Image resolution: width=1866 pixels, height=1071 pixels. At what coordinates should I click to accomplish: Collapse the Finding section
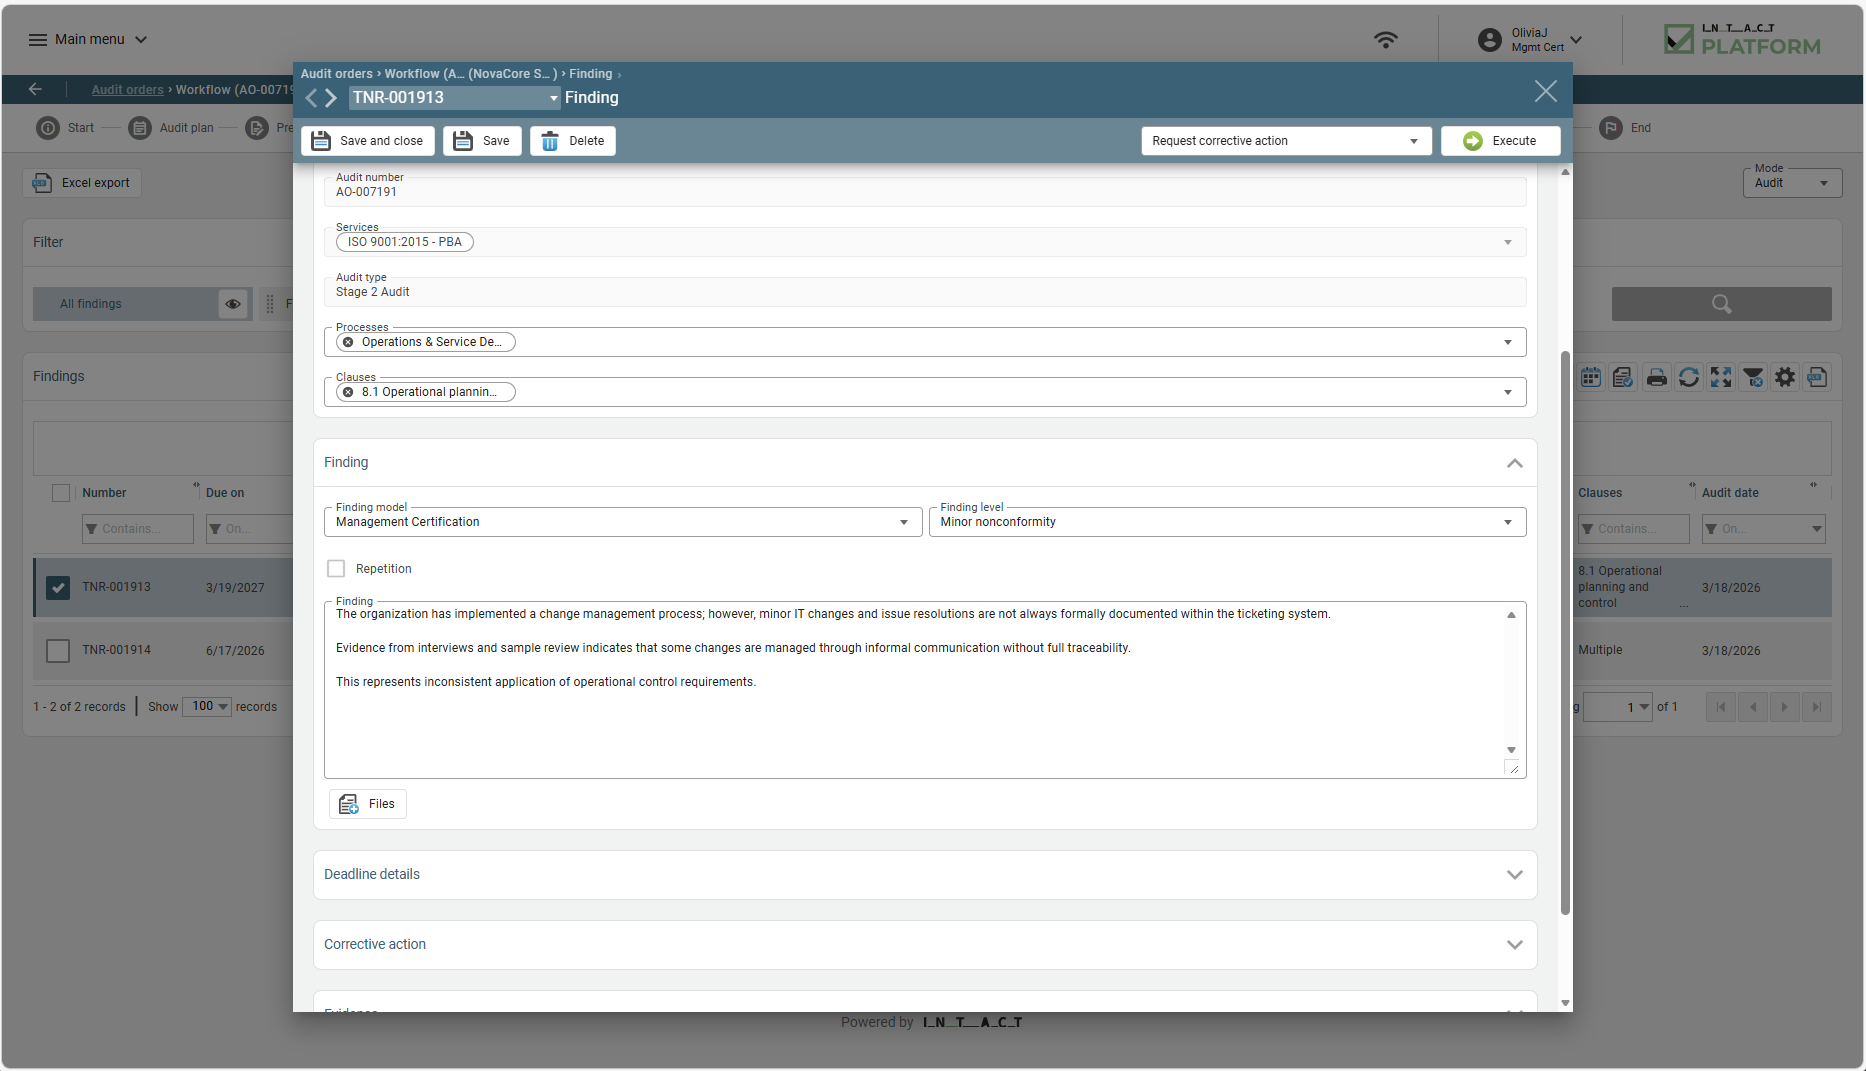coord(1515,463)
